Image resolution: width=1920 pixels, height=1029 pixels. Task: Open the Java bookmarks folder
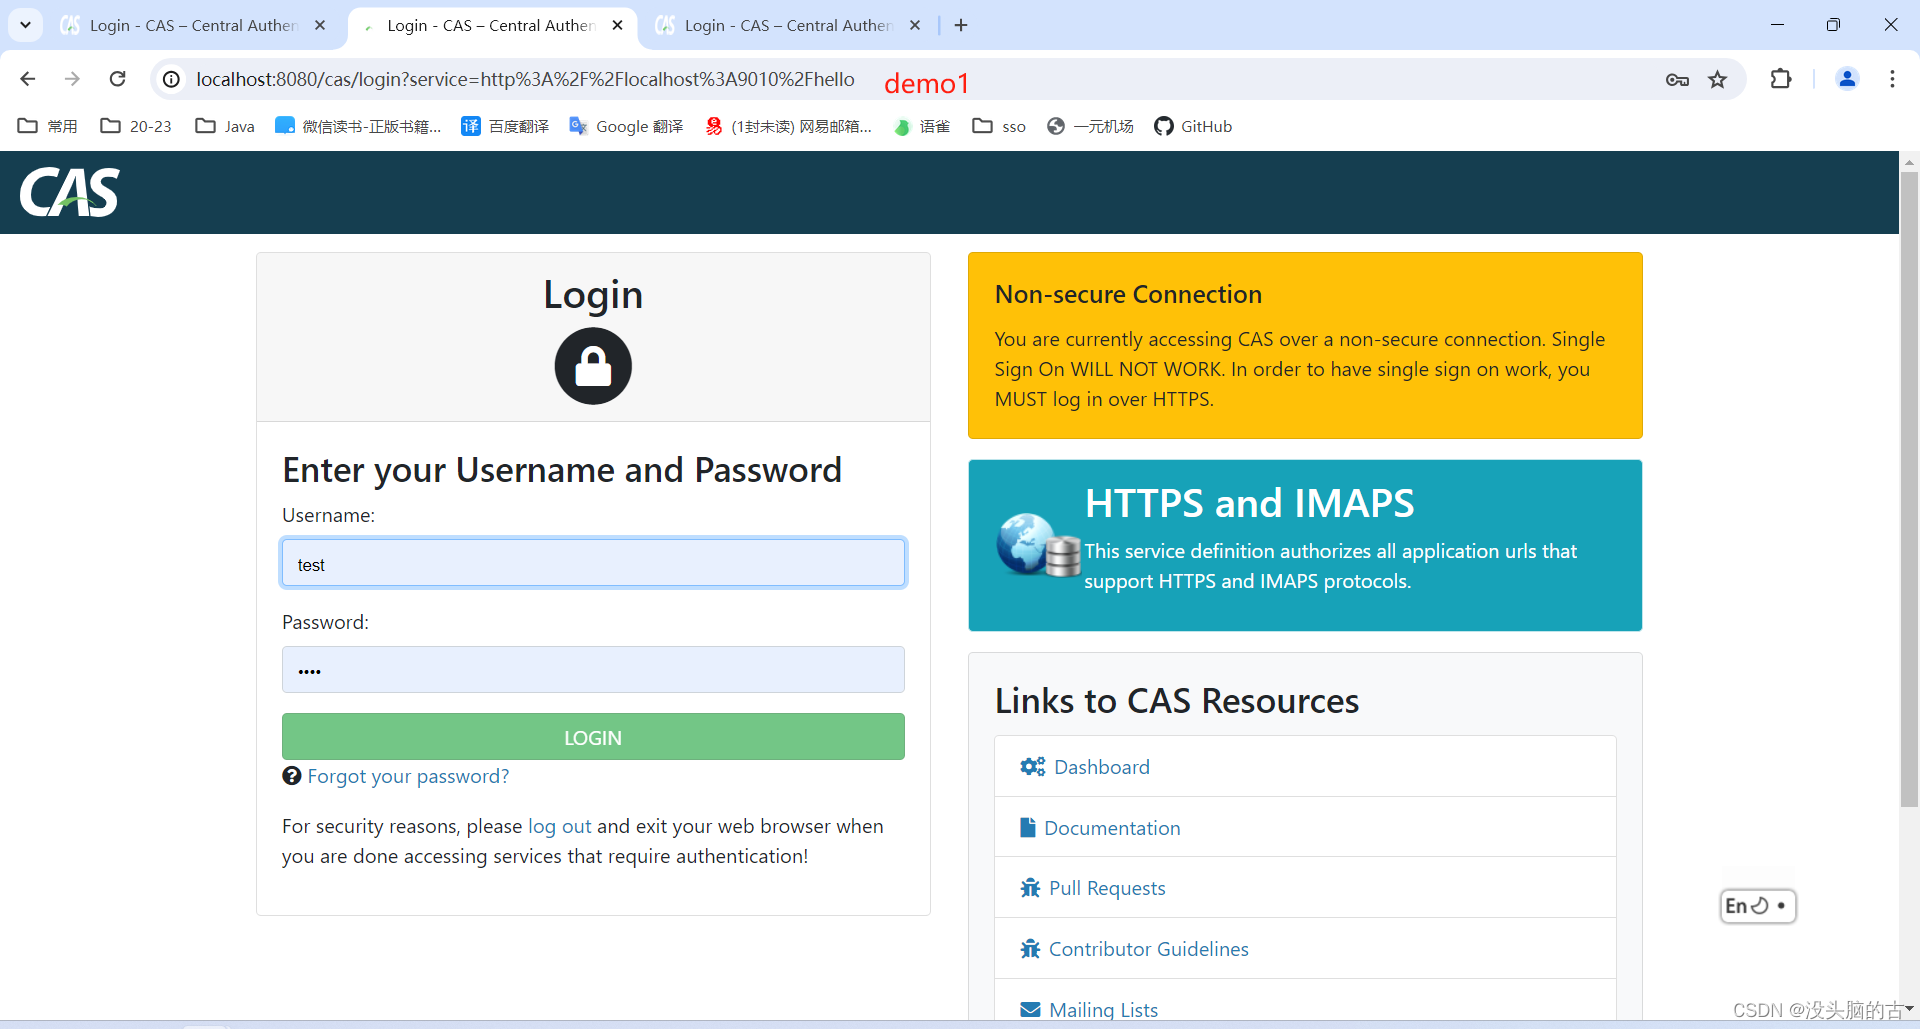tap(225, 126)
